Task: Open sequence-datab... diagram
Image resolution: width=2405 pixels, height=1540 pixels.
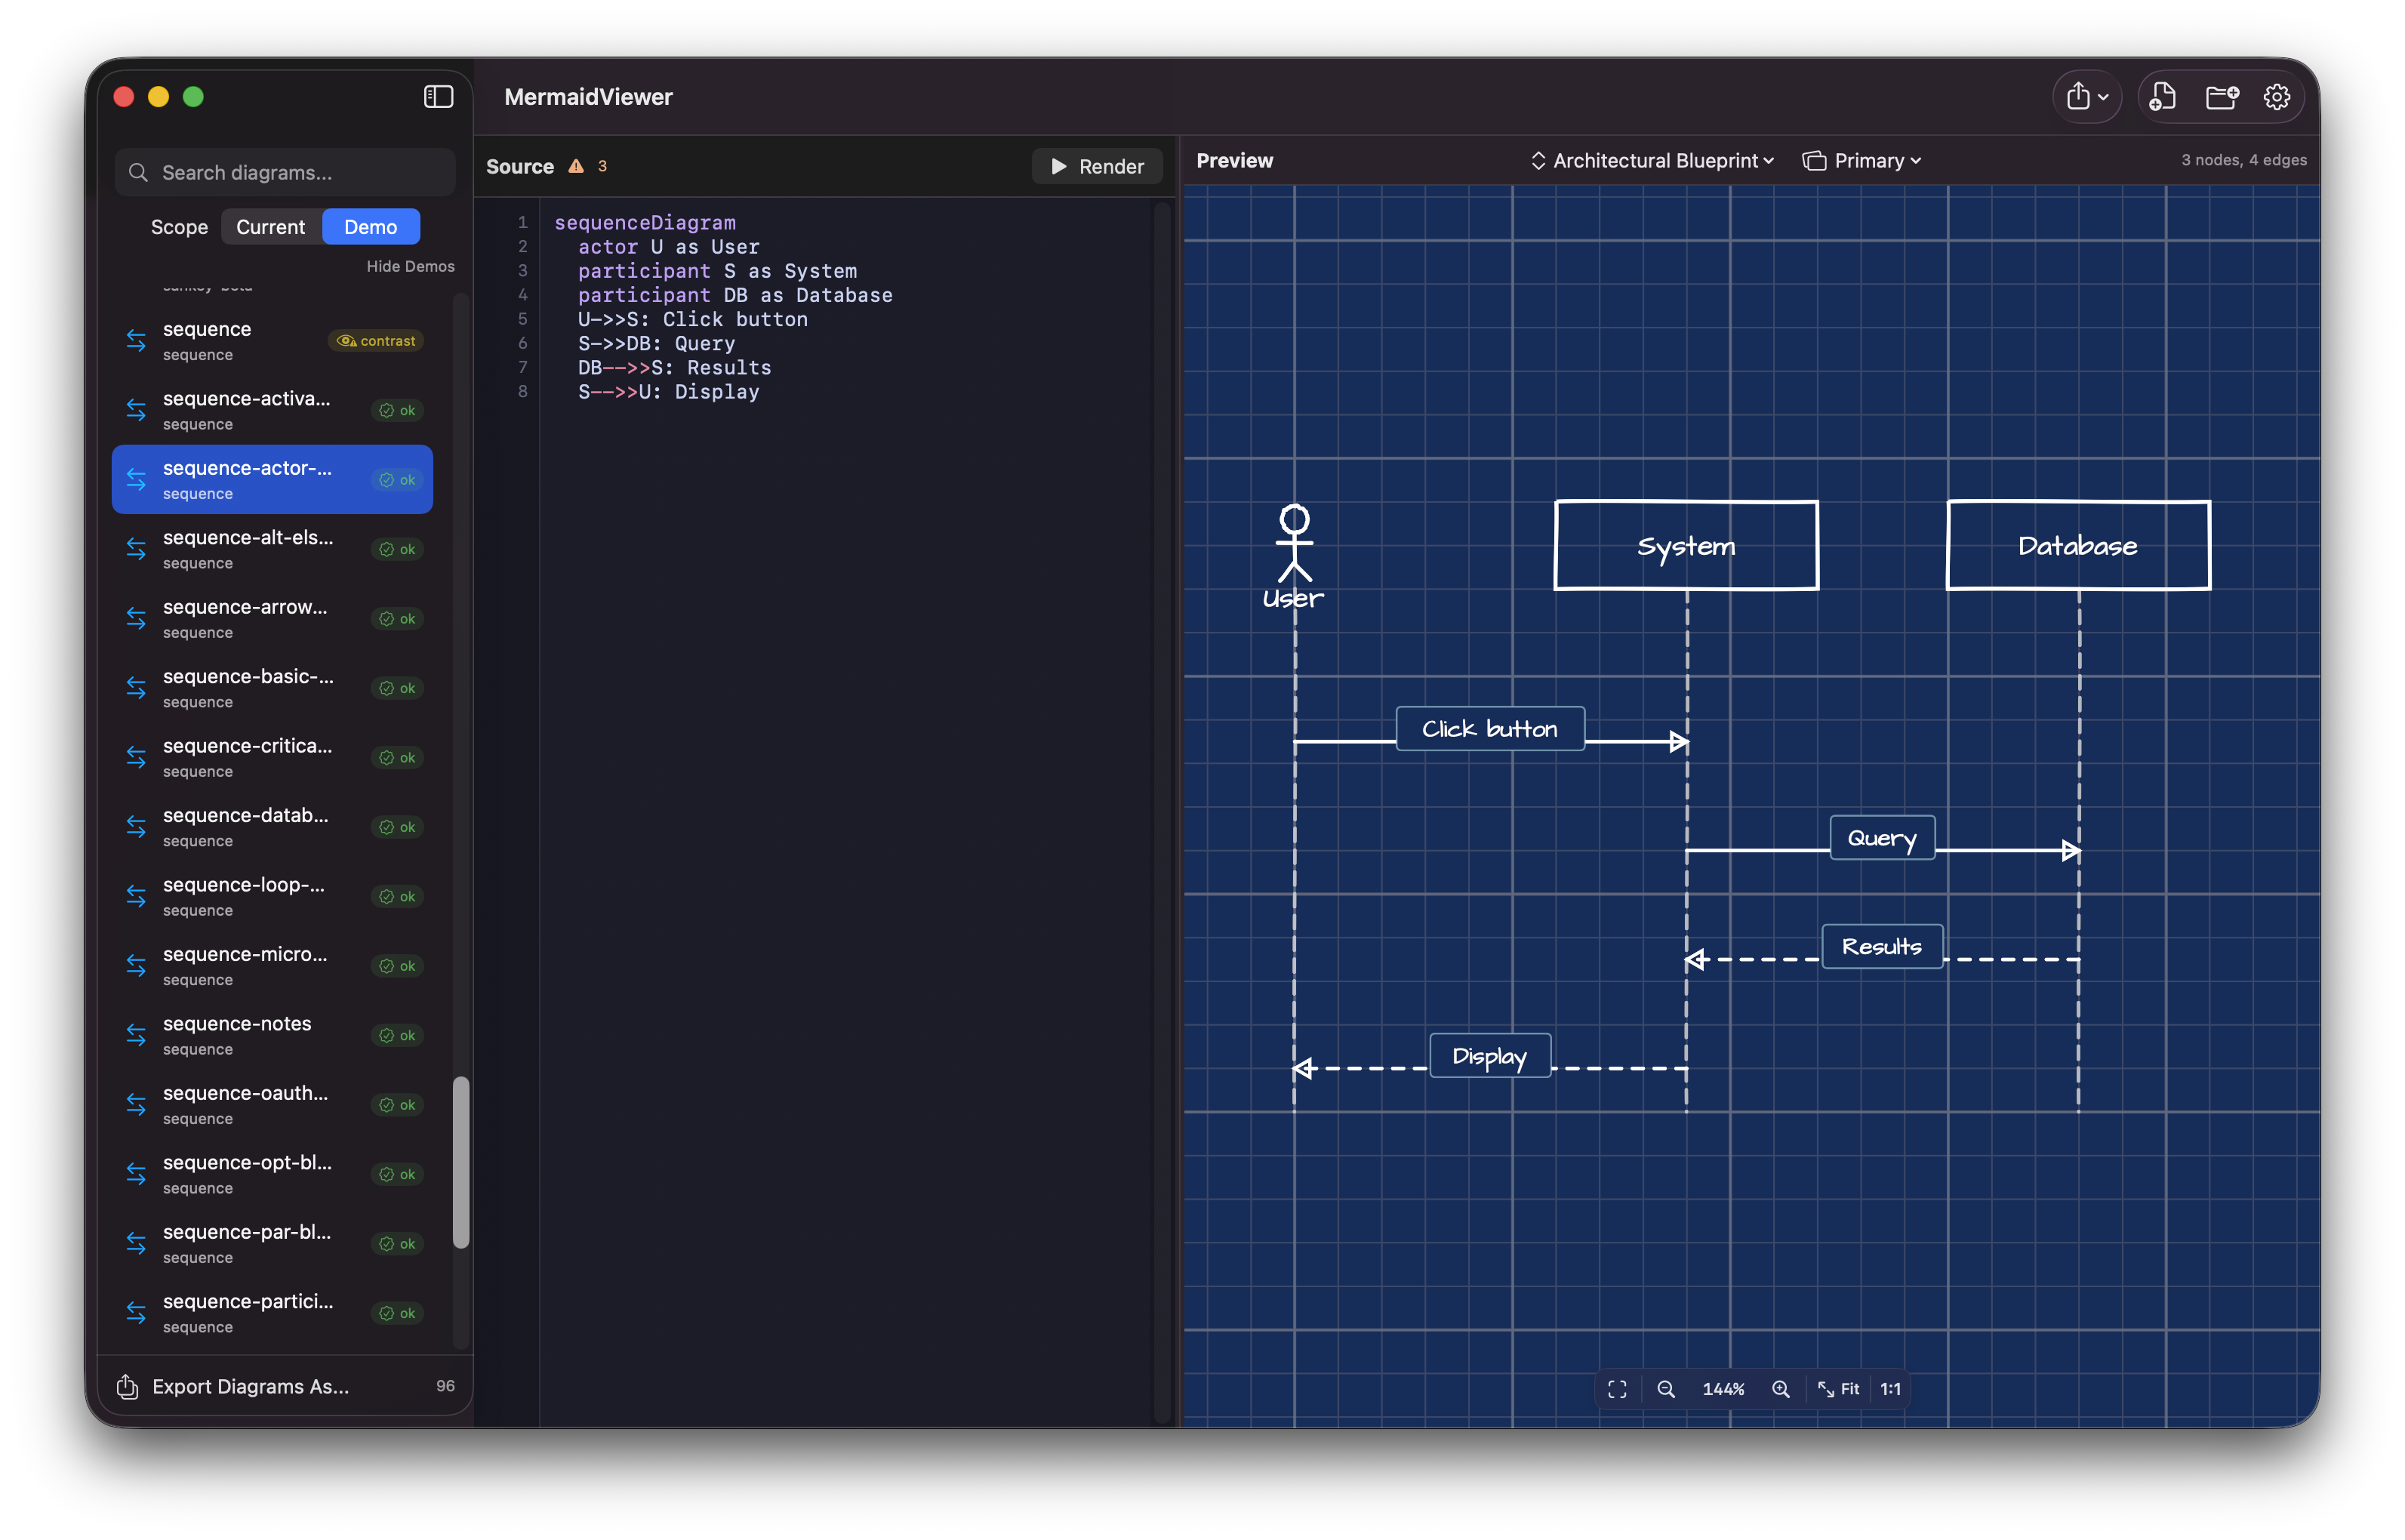Action: [272, 827]
